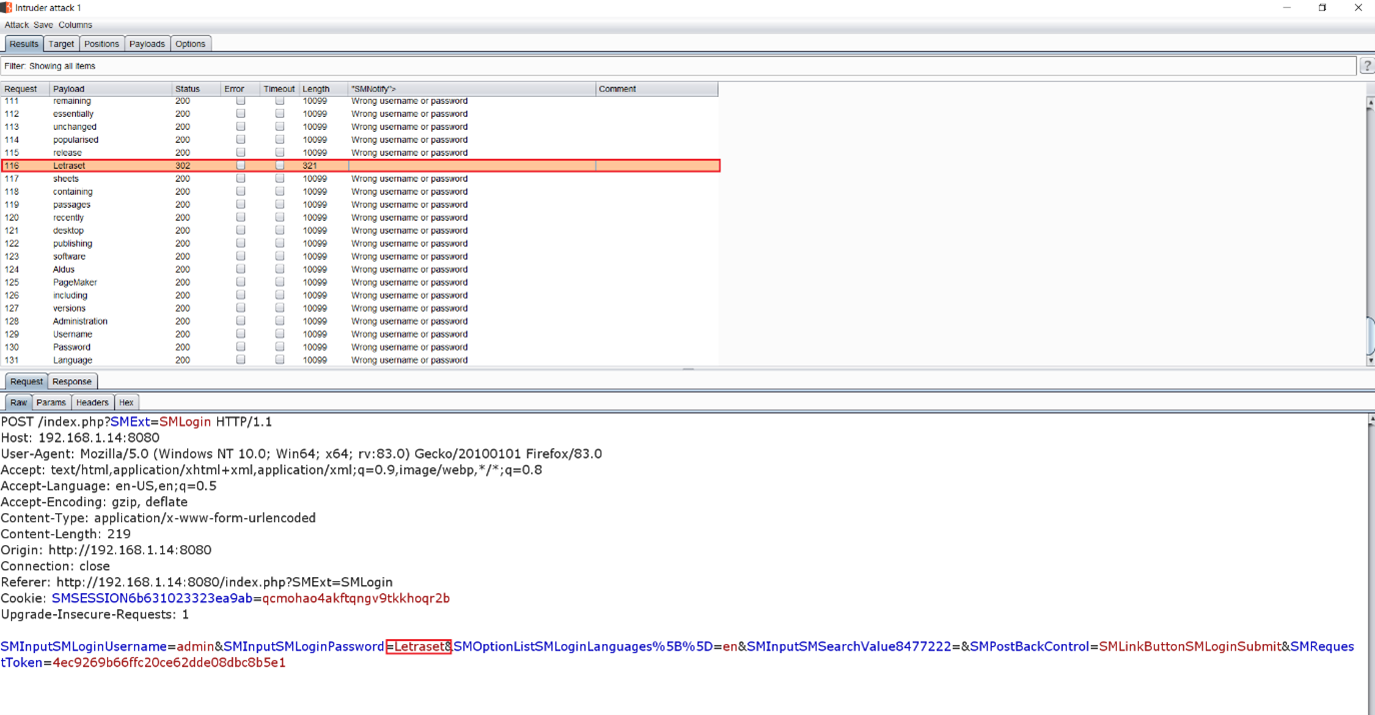View the request in the Hex tab
Screen dimensions: 1375x715
click(126, 402)
